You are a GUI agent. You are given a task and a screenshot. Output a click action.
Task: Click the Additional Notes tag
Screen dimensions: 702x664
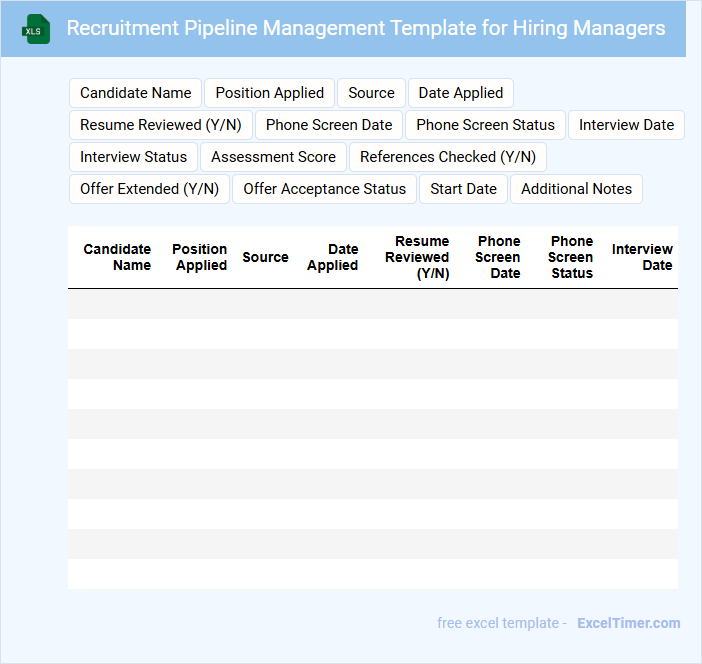pyautogui.click(x=576, y=189)
